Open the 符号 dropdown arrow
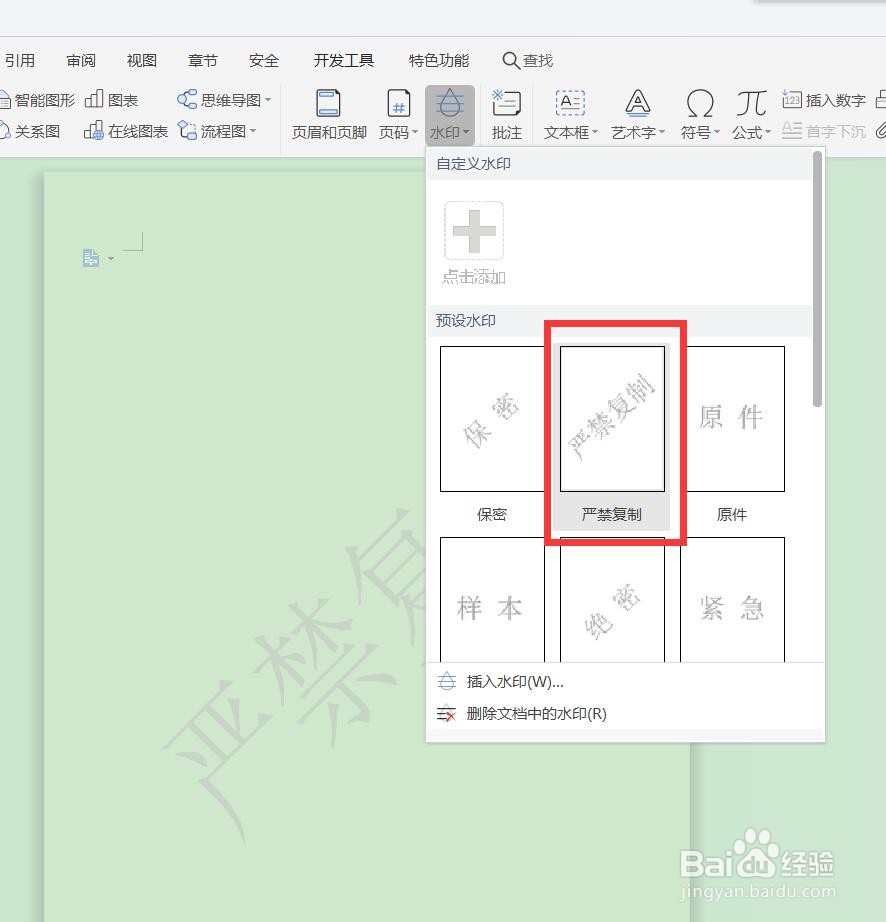The width and height of the screenshot is (886, 922). (717, 132)
